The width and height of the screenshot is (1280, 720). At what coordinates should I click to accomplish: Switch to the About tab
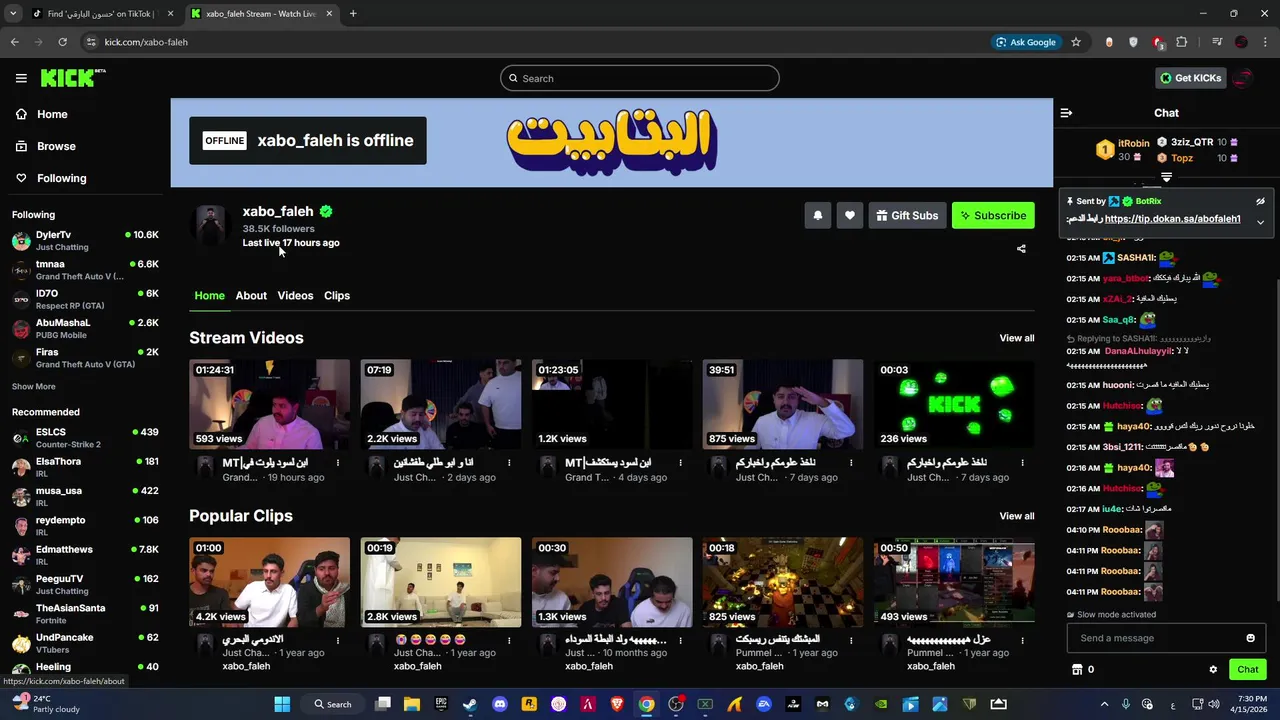pos(251,295)
